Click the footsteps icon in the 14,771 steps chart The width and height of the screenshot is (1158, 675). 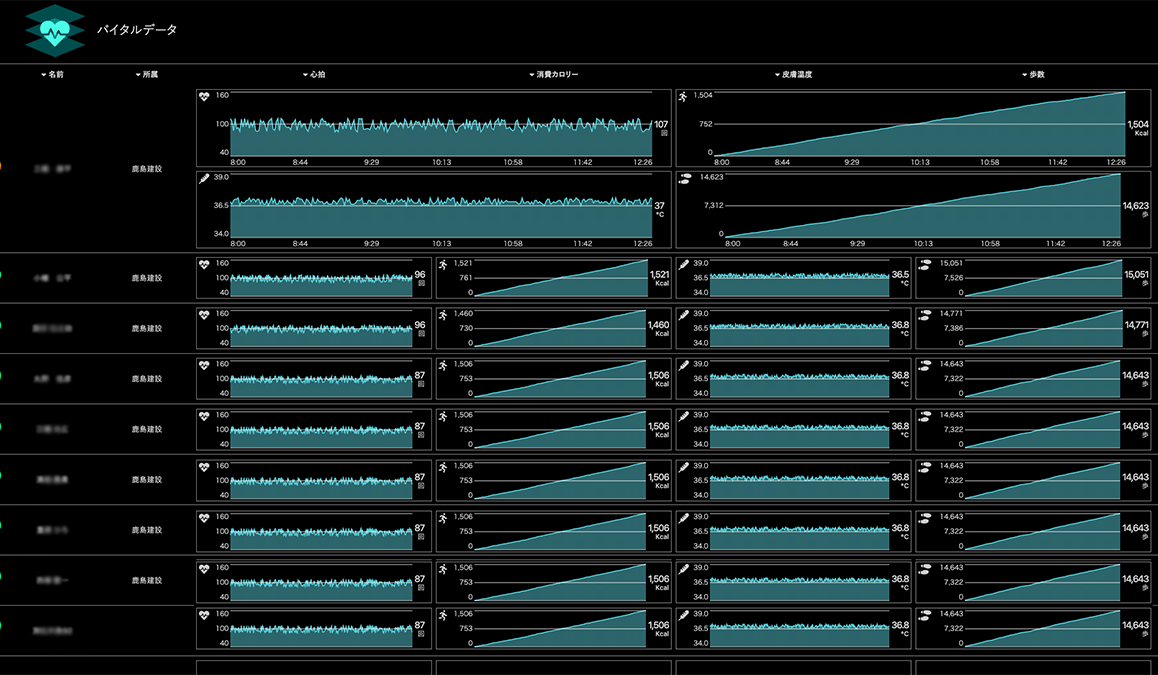[x=924, y=314]
